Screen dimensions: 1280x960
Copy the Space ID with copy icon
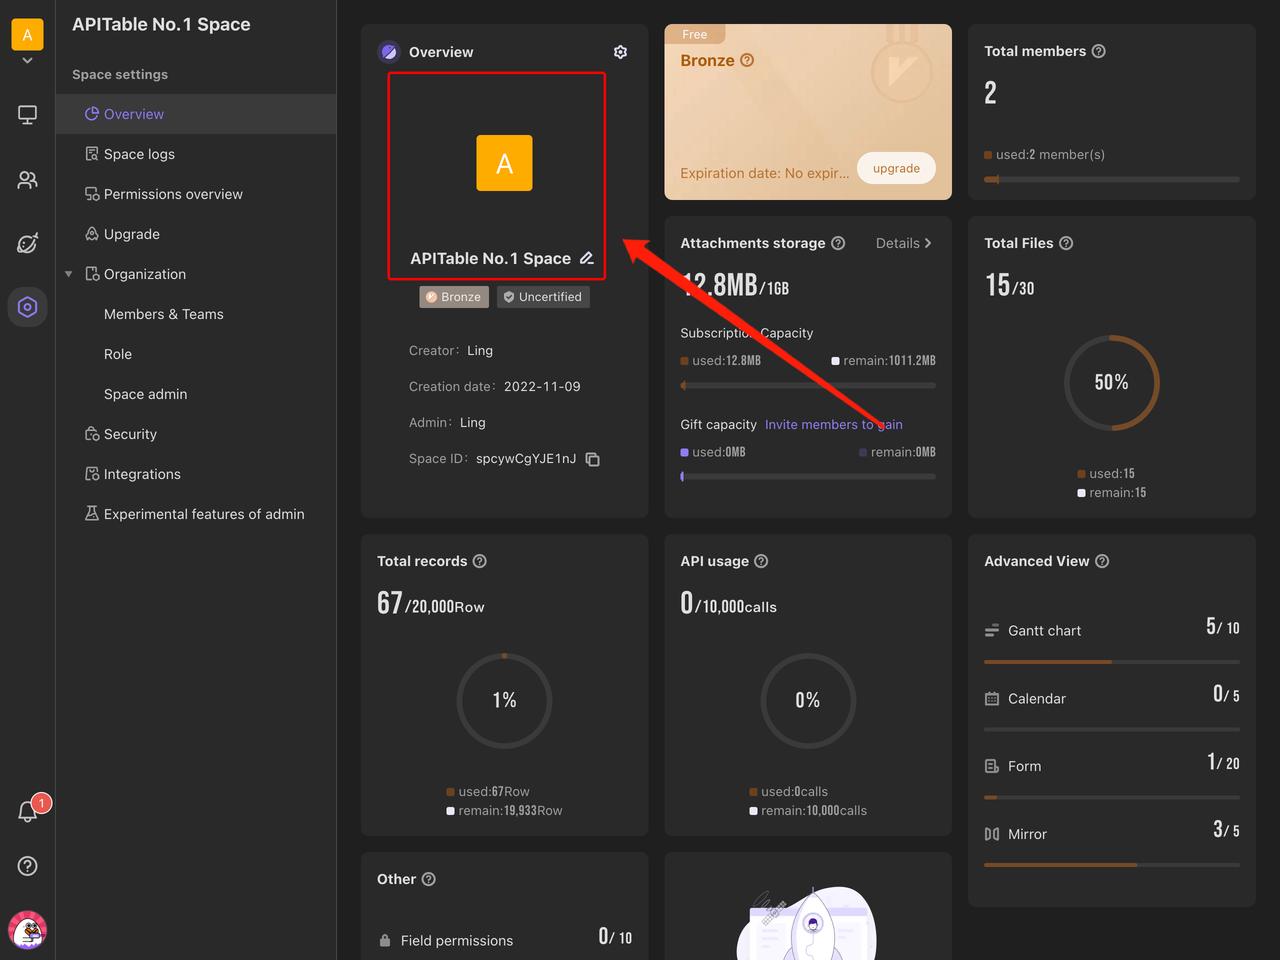[x=592, y=459]
